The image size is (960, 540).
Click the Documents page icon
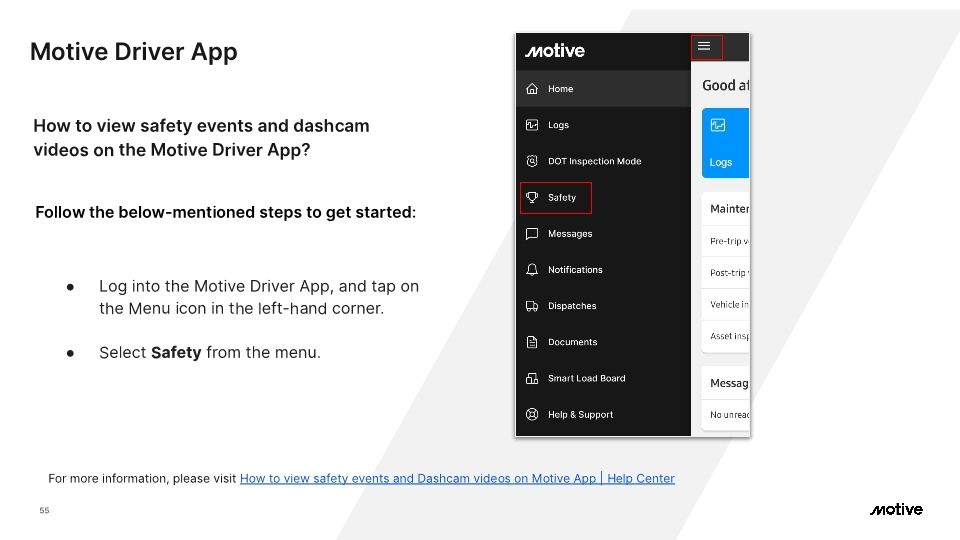(532, 342)
